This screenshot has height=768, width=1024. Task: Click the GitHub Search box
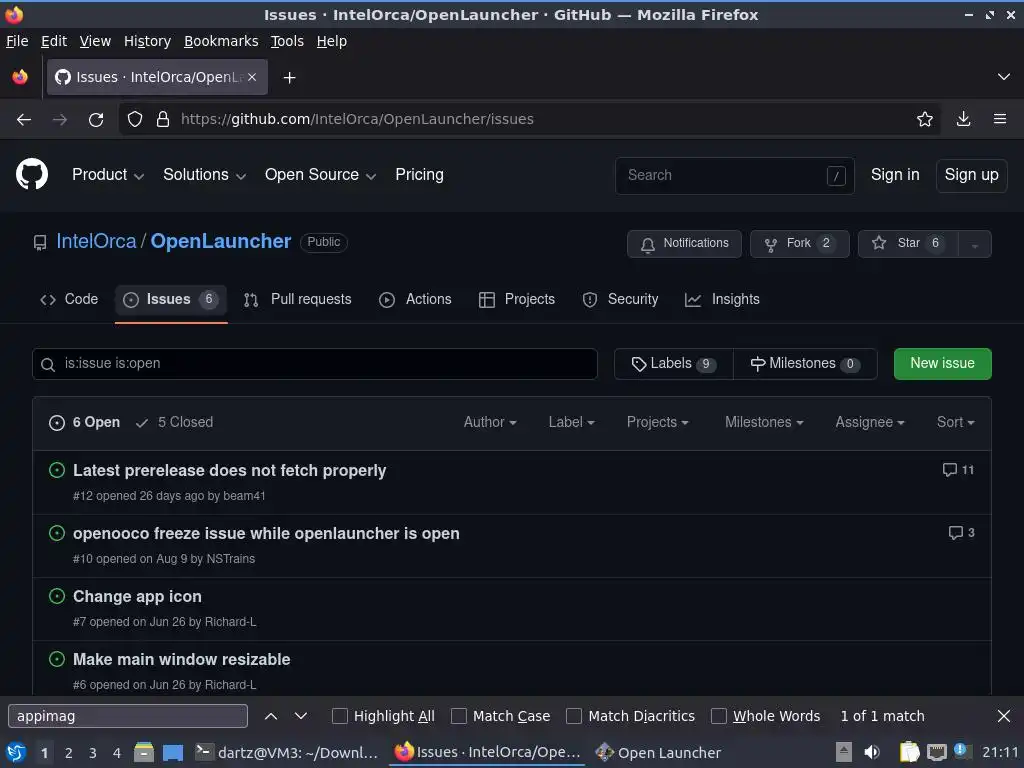[735, 175]
